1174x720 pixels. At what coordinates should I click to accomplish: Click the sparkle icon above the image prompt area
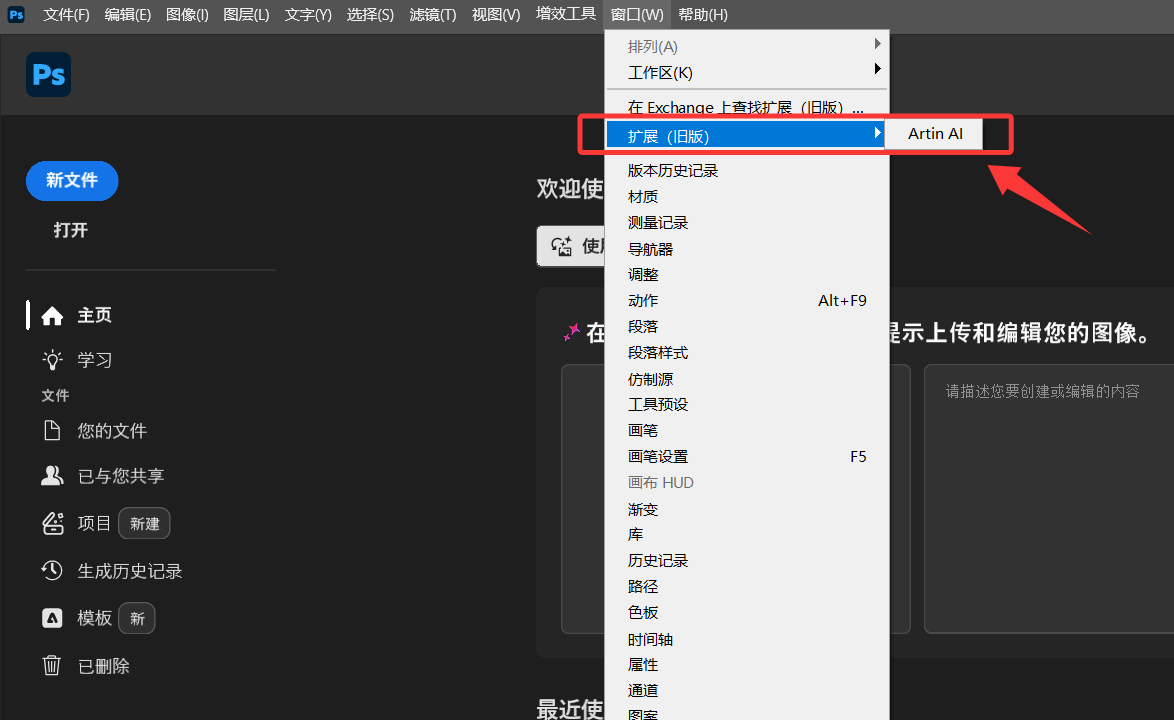[x=572, y=332]
